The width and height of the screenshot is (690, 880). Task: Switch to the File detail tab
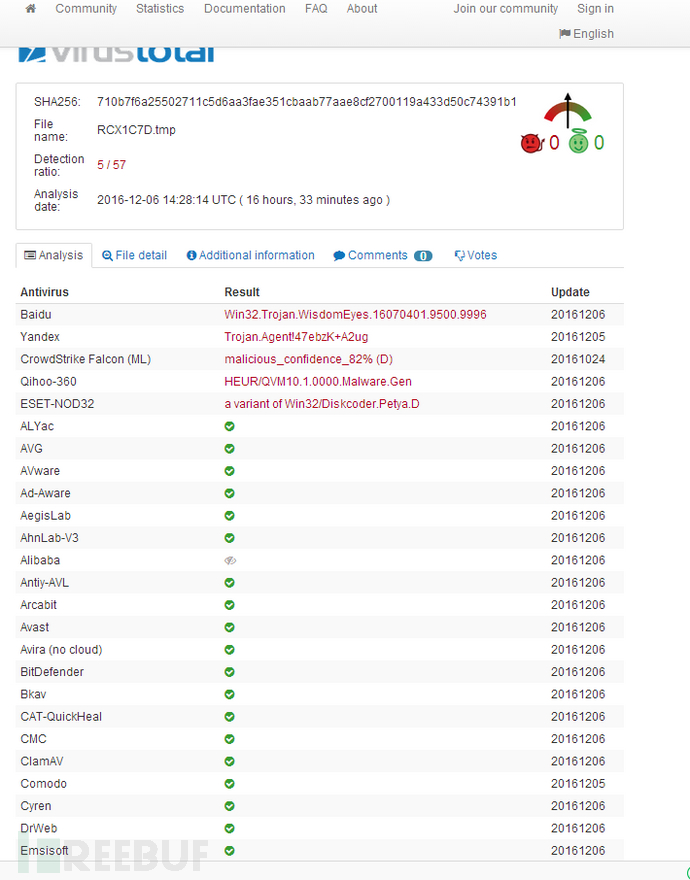[135, 255]
